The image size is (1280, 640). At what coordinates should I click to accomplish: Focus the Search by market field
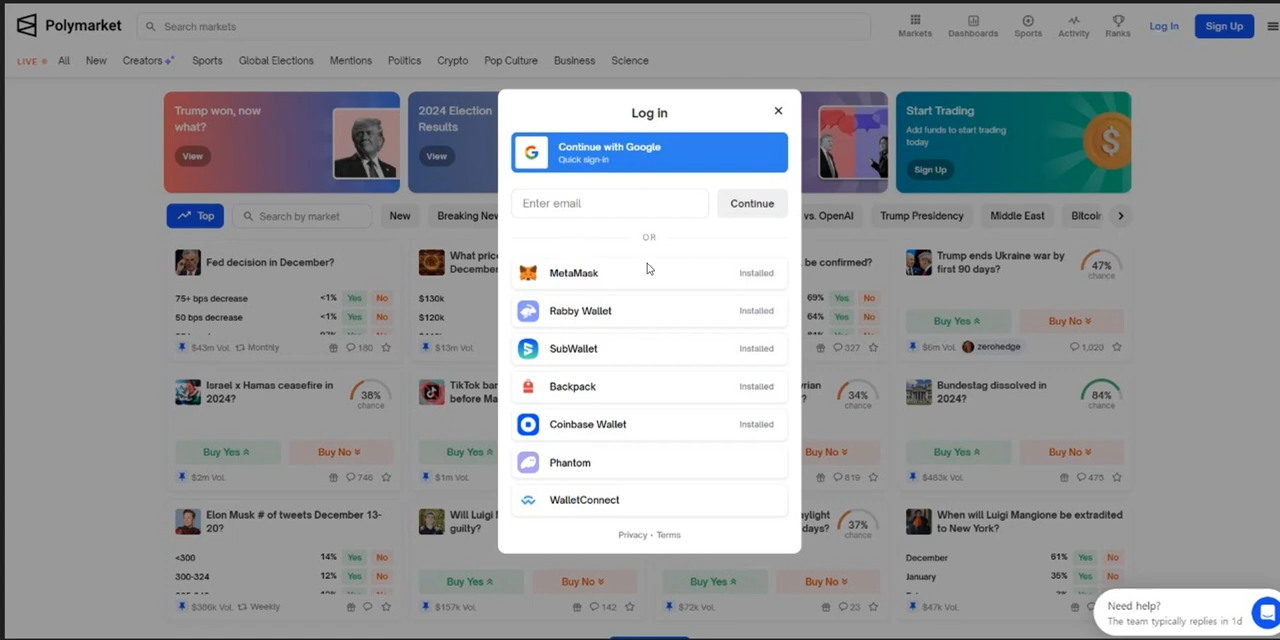point(303,216)
